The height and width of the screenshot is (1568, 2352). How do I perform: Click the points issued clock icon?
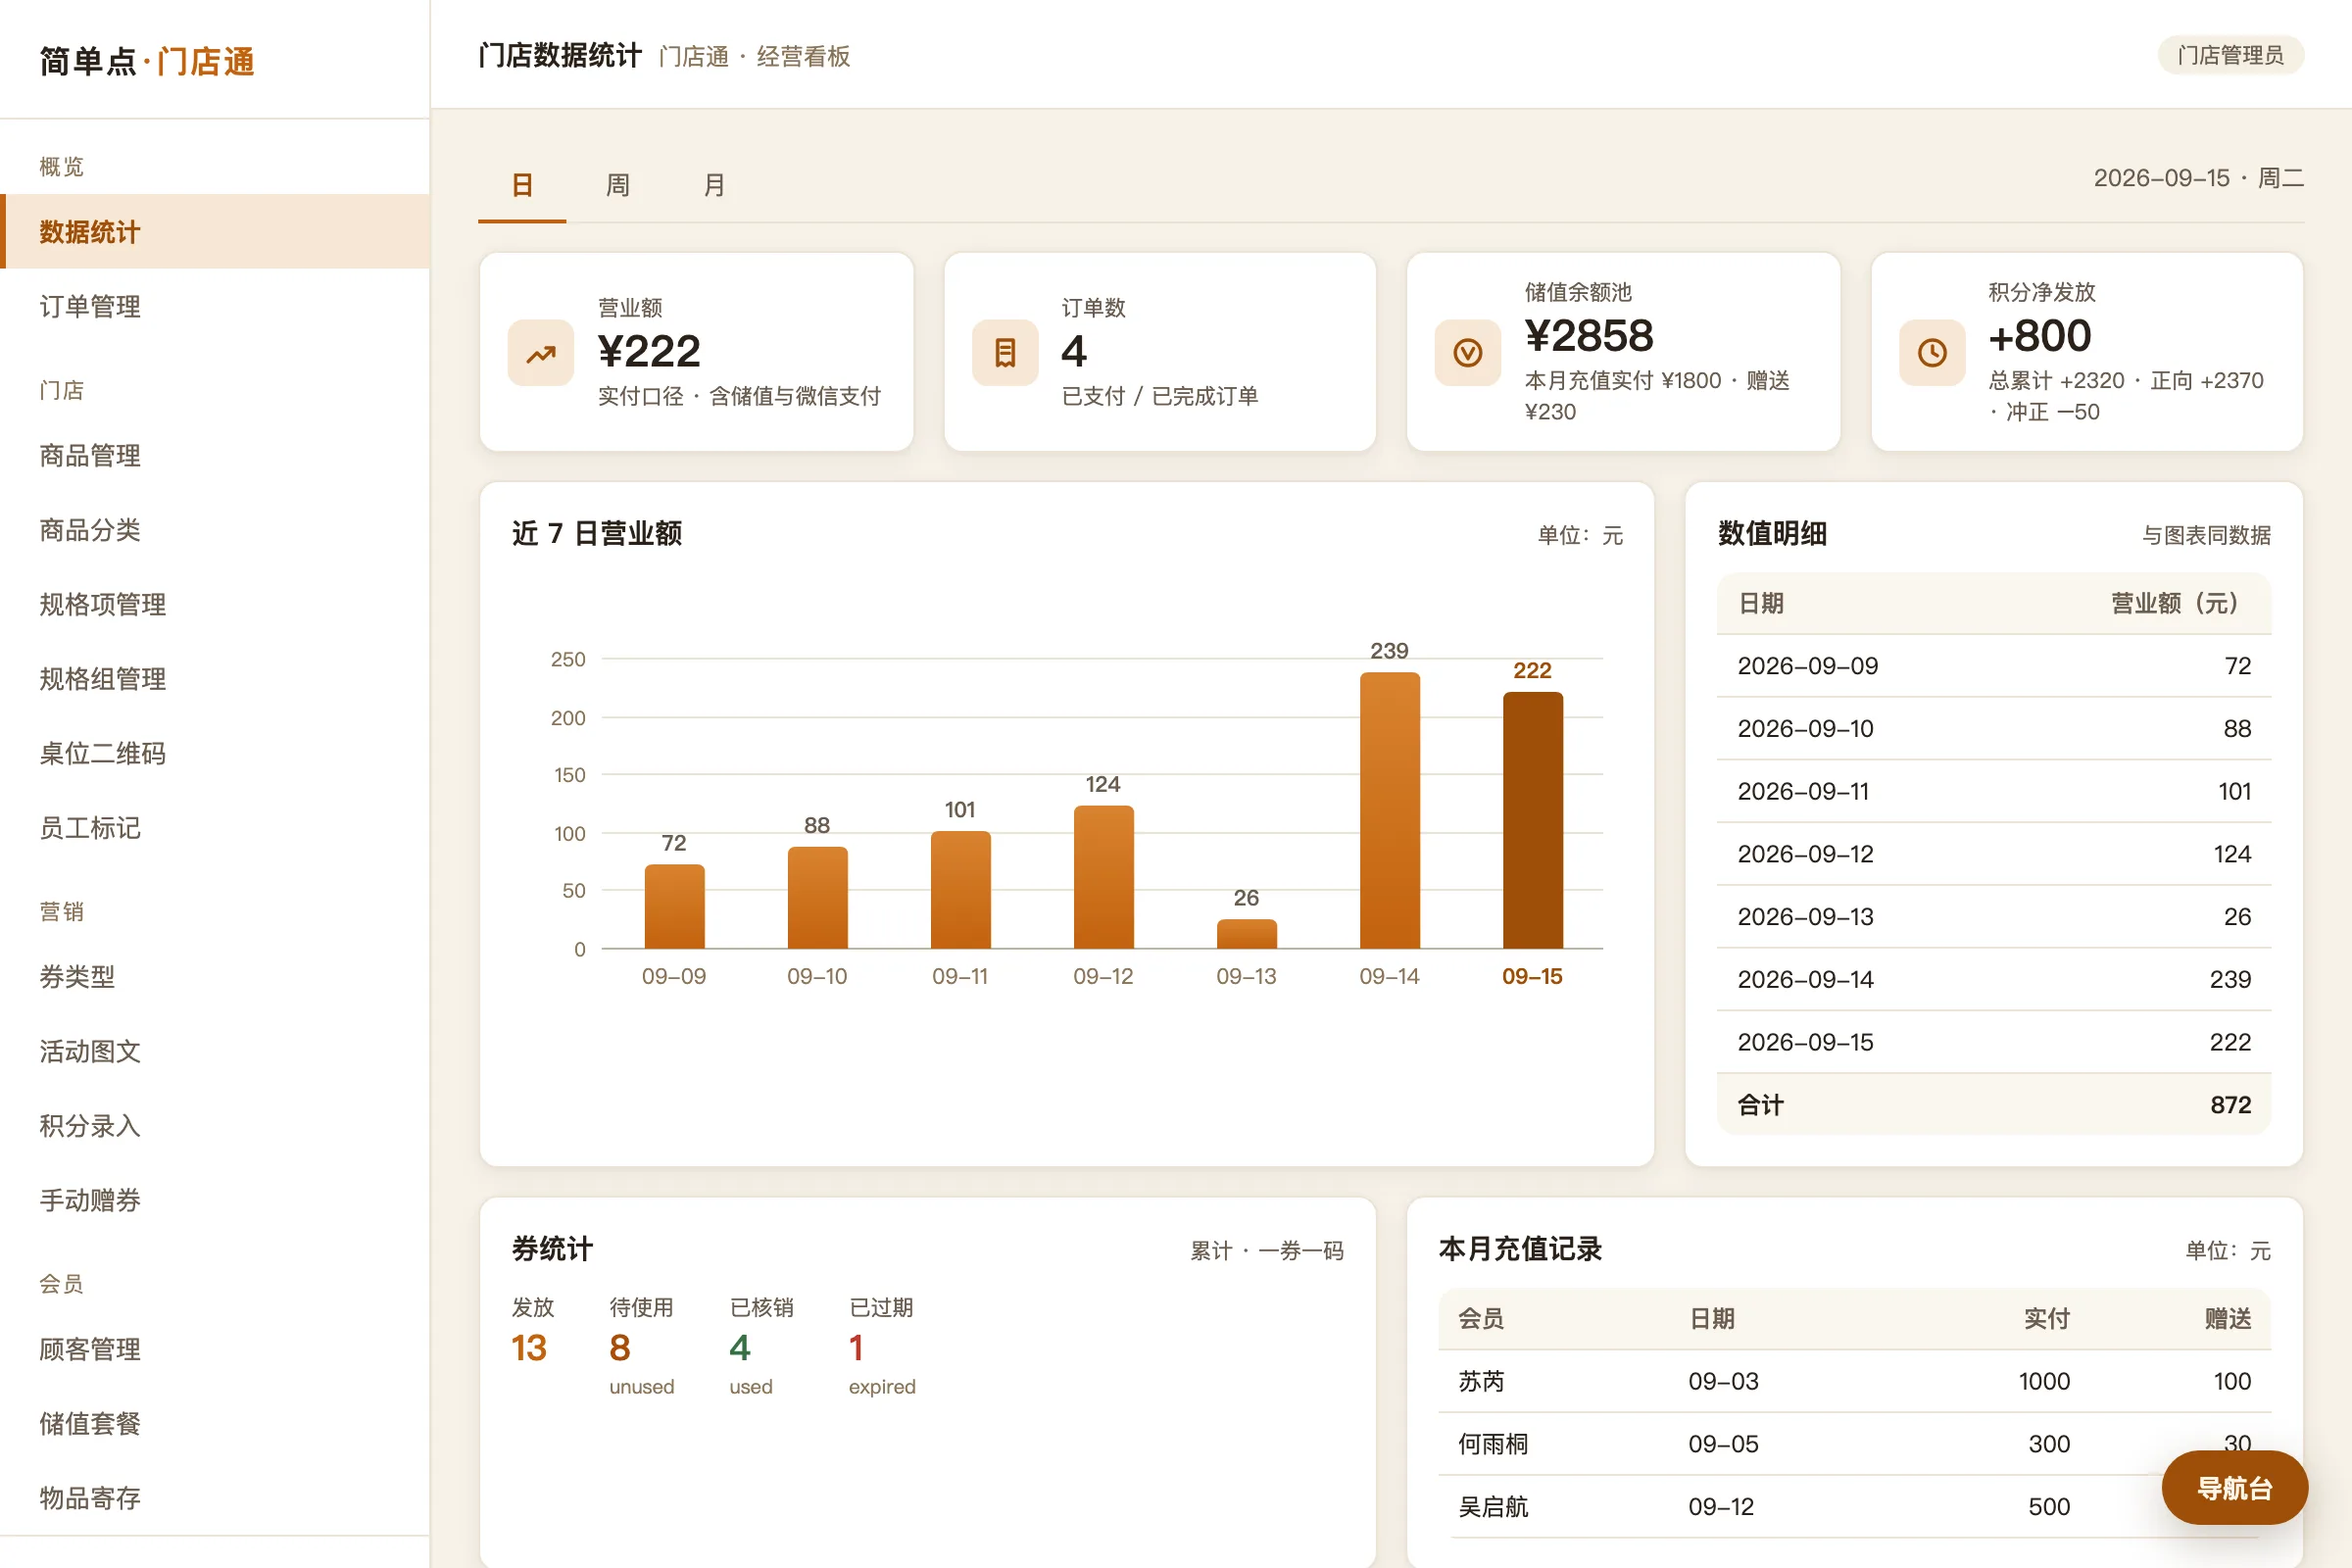click(x=1932, y=353)
